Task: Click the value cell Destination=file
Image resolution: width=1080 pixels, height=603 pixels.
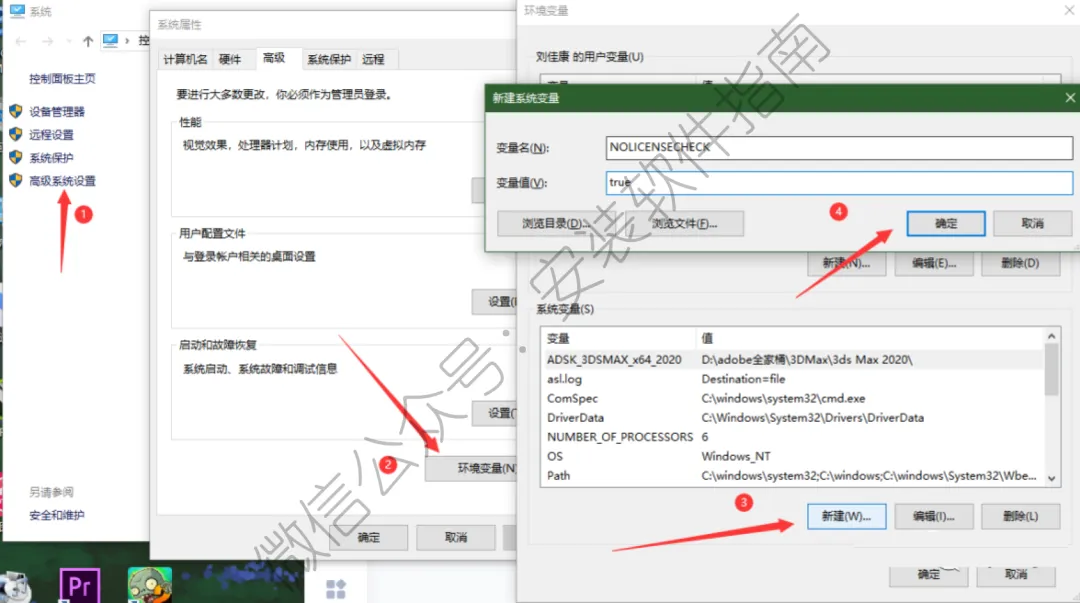Action: pyautogui.click(x=743, y=379)
